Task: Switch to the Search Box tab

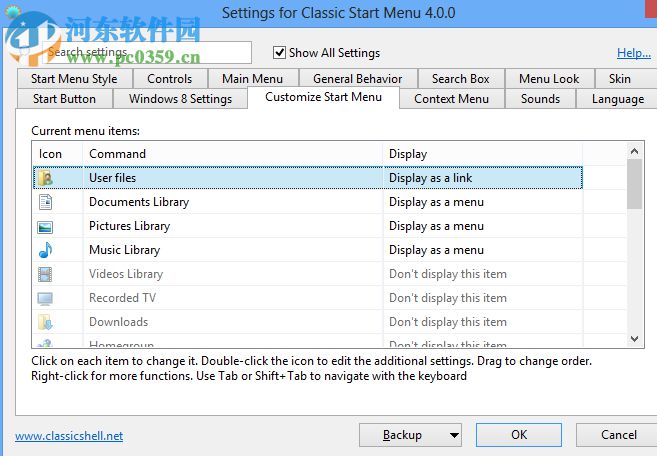Action: click(x=461, y=79)
